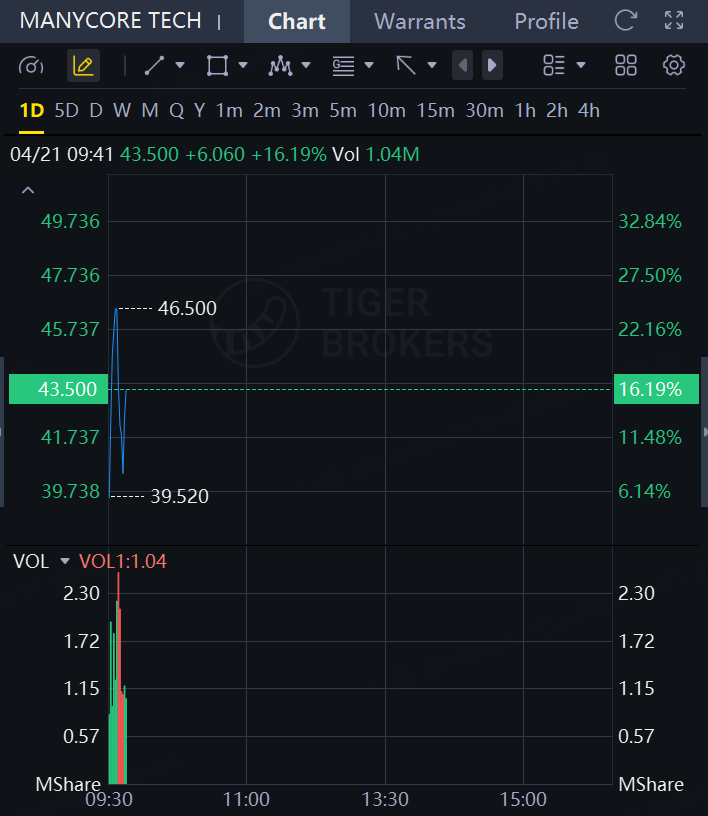Click the 43.500 current price label
Image resolution: width=708 pixels, height=816 pixels.
tap(59, 389)
